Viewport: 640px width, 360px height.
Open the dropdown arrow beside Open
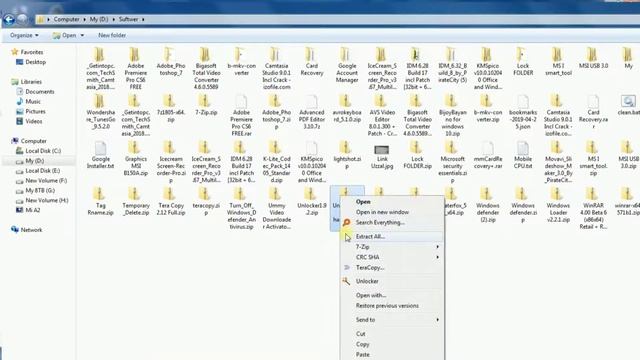pos(82,36)
